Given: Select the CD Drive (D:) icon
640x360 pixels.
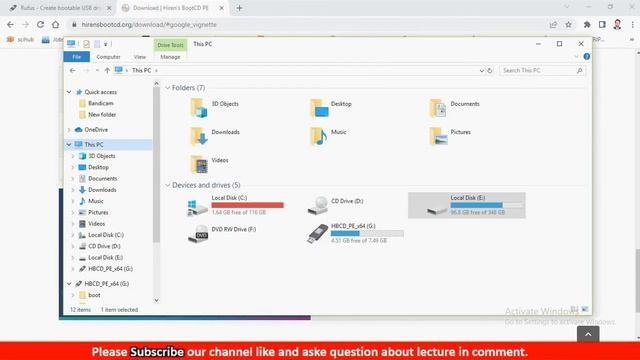Looking at the screenshot, I should click(318, 205).
